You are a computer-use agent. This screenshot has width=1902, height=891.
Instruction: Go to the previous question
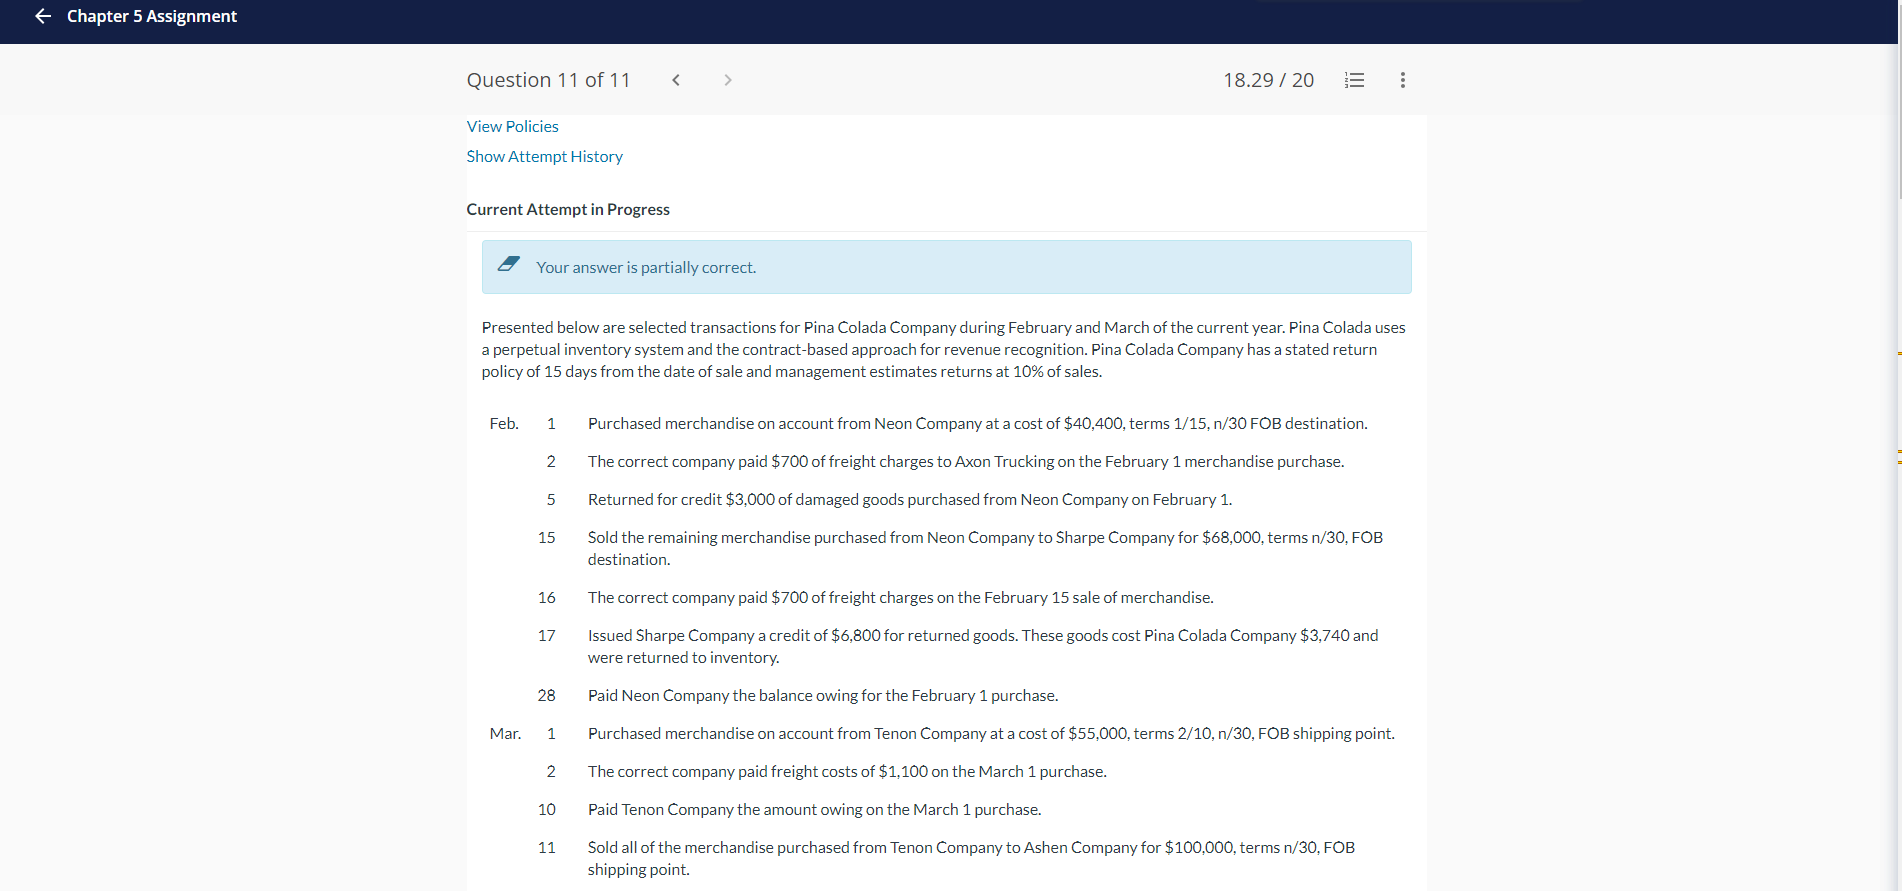(x=676, y=80)
